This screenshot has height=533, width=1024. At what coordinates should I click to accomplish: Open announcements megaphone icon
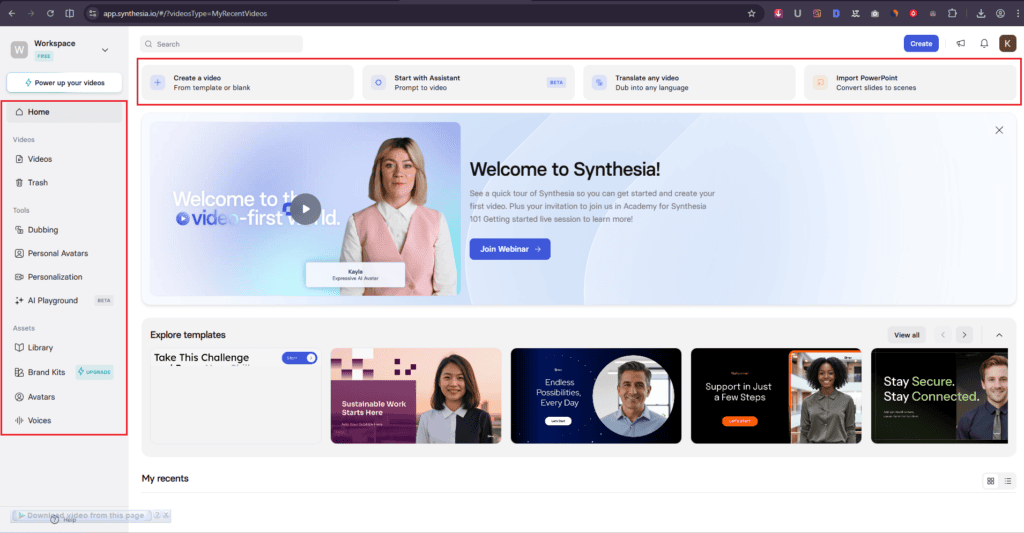(961, 44)
